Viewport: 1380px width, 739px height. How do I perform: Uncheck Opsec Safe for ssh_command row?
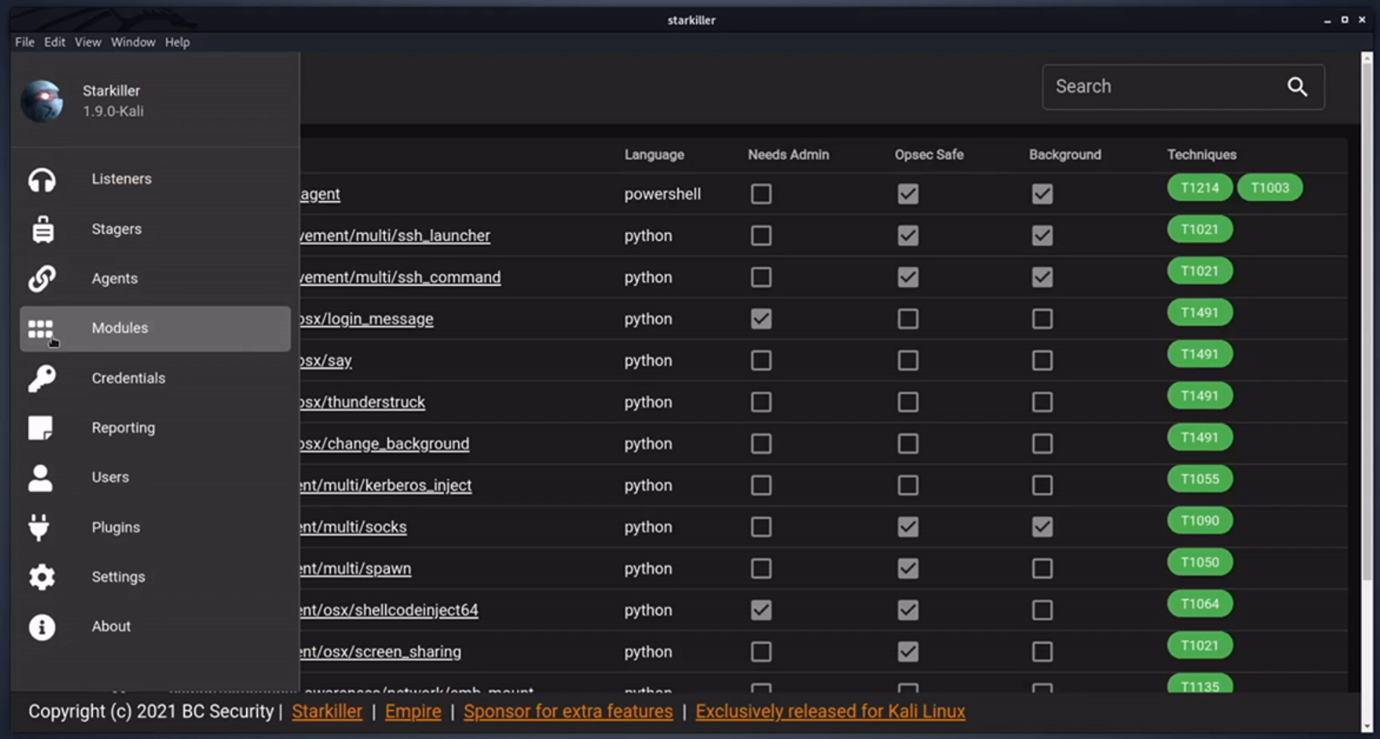[908, 277]
